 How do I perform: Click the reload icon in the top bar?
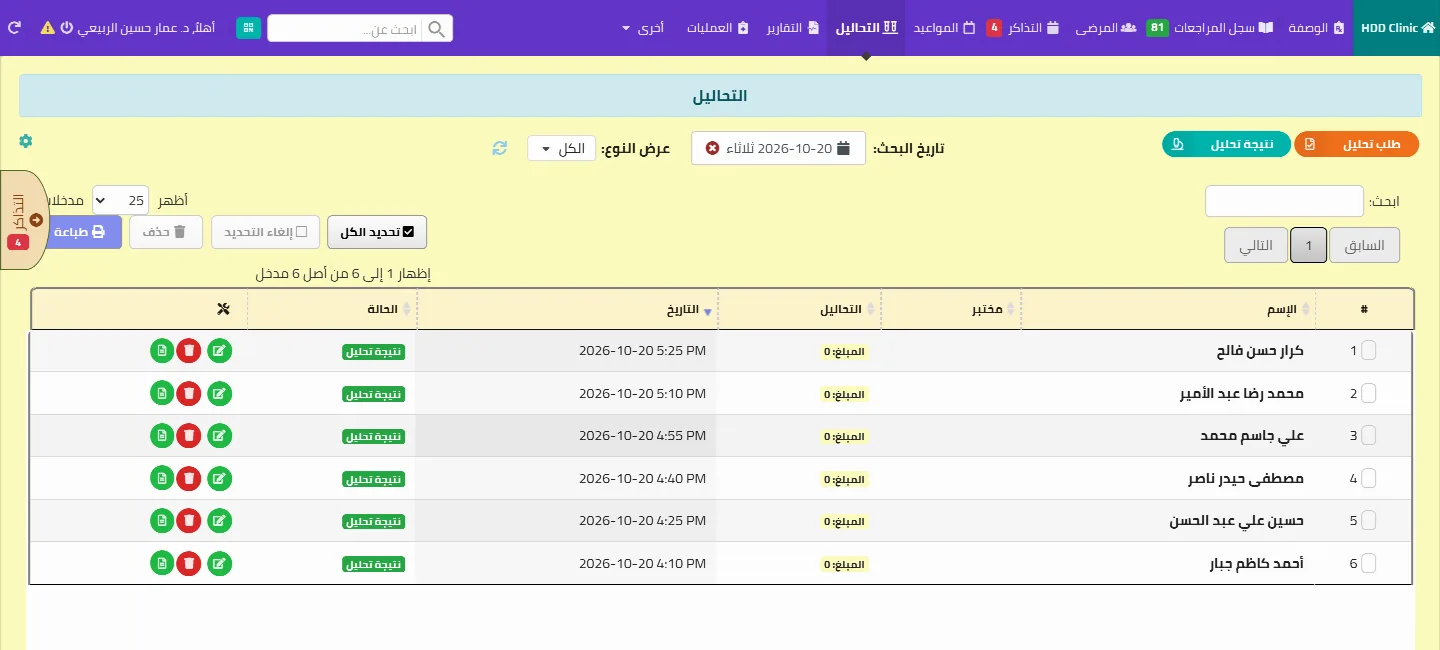point(14,28)
